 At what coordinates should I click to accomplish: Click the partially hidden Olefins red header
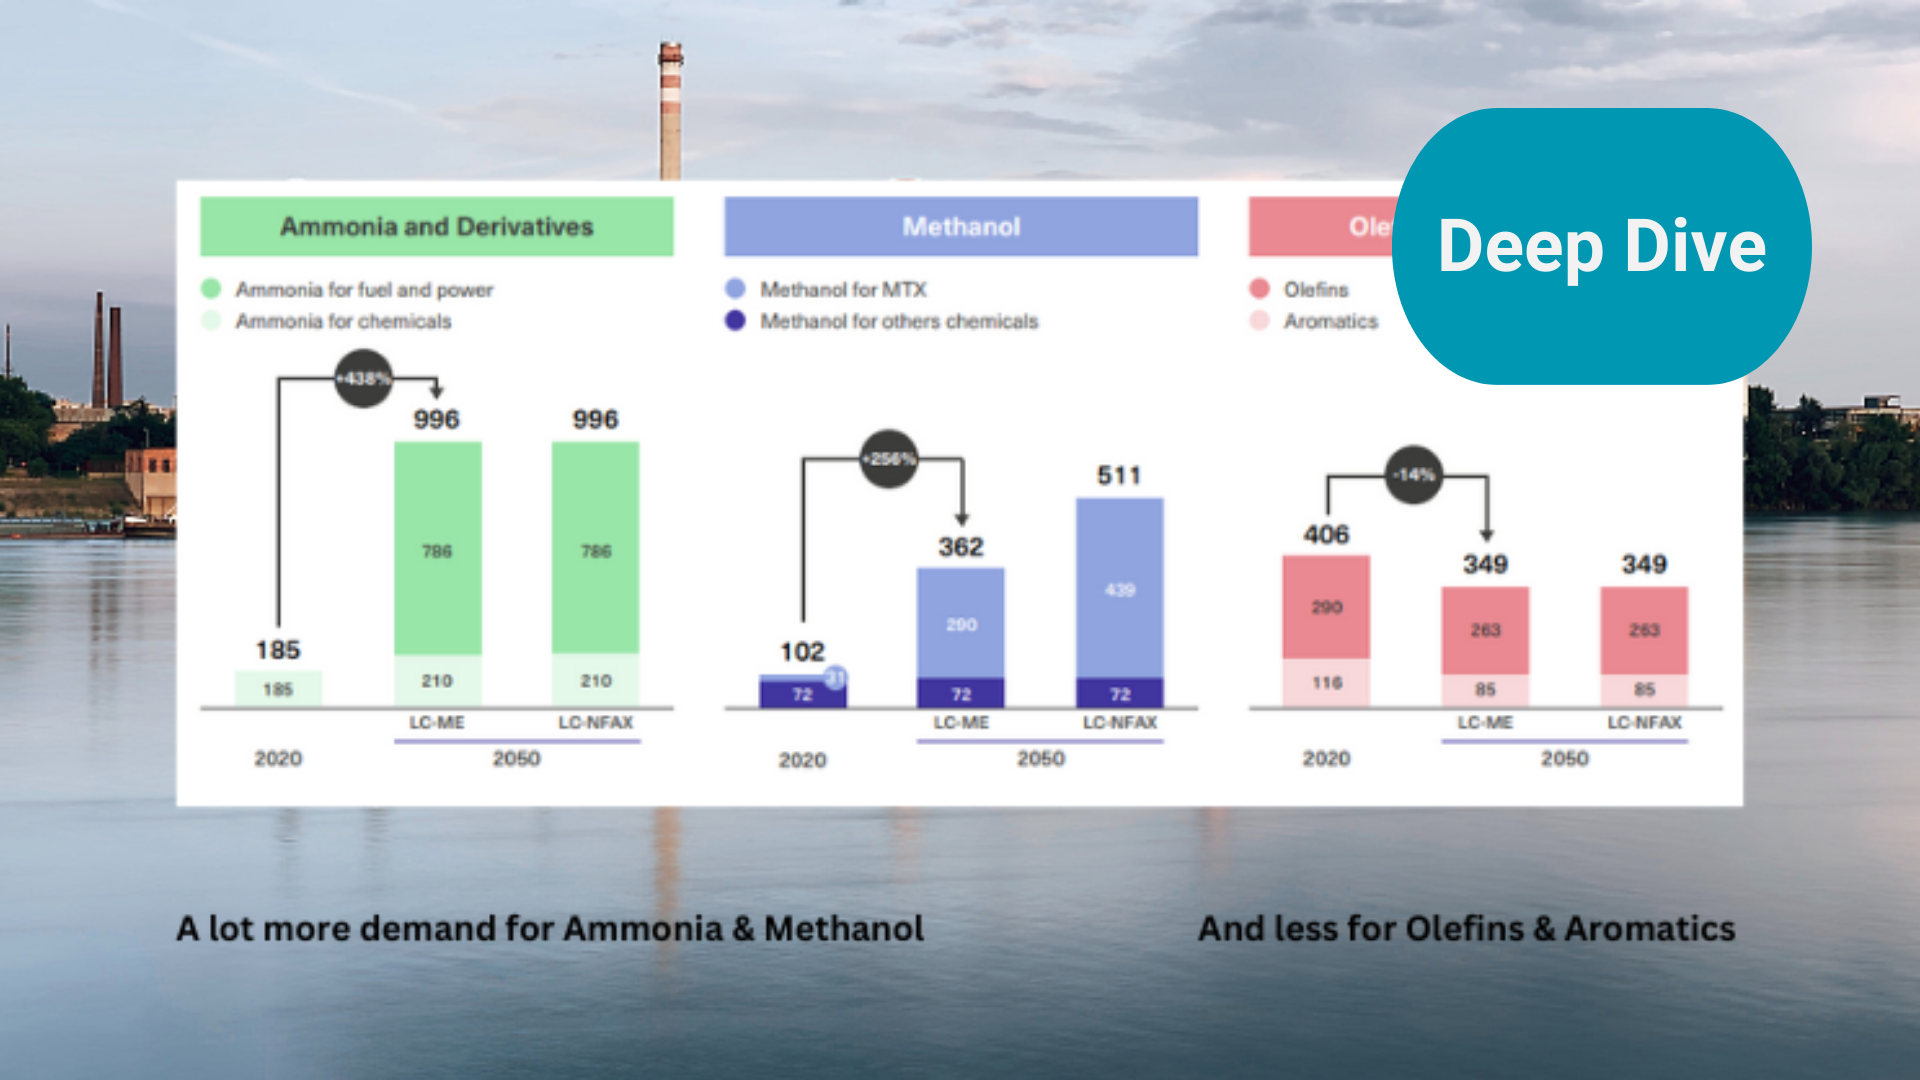[x=1320, y=227]
